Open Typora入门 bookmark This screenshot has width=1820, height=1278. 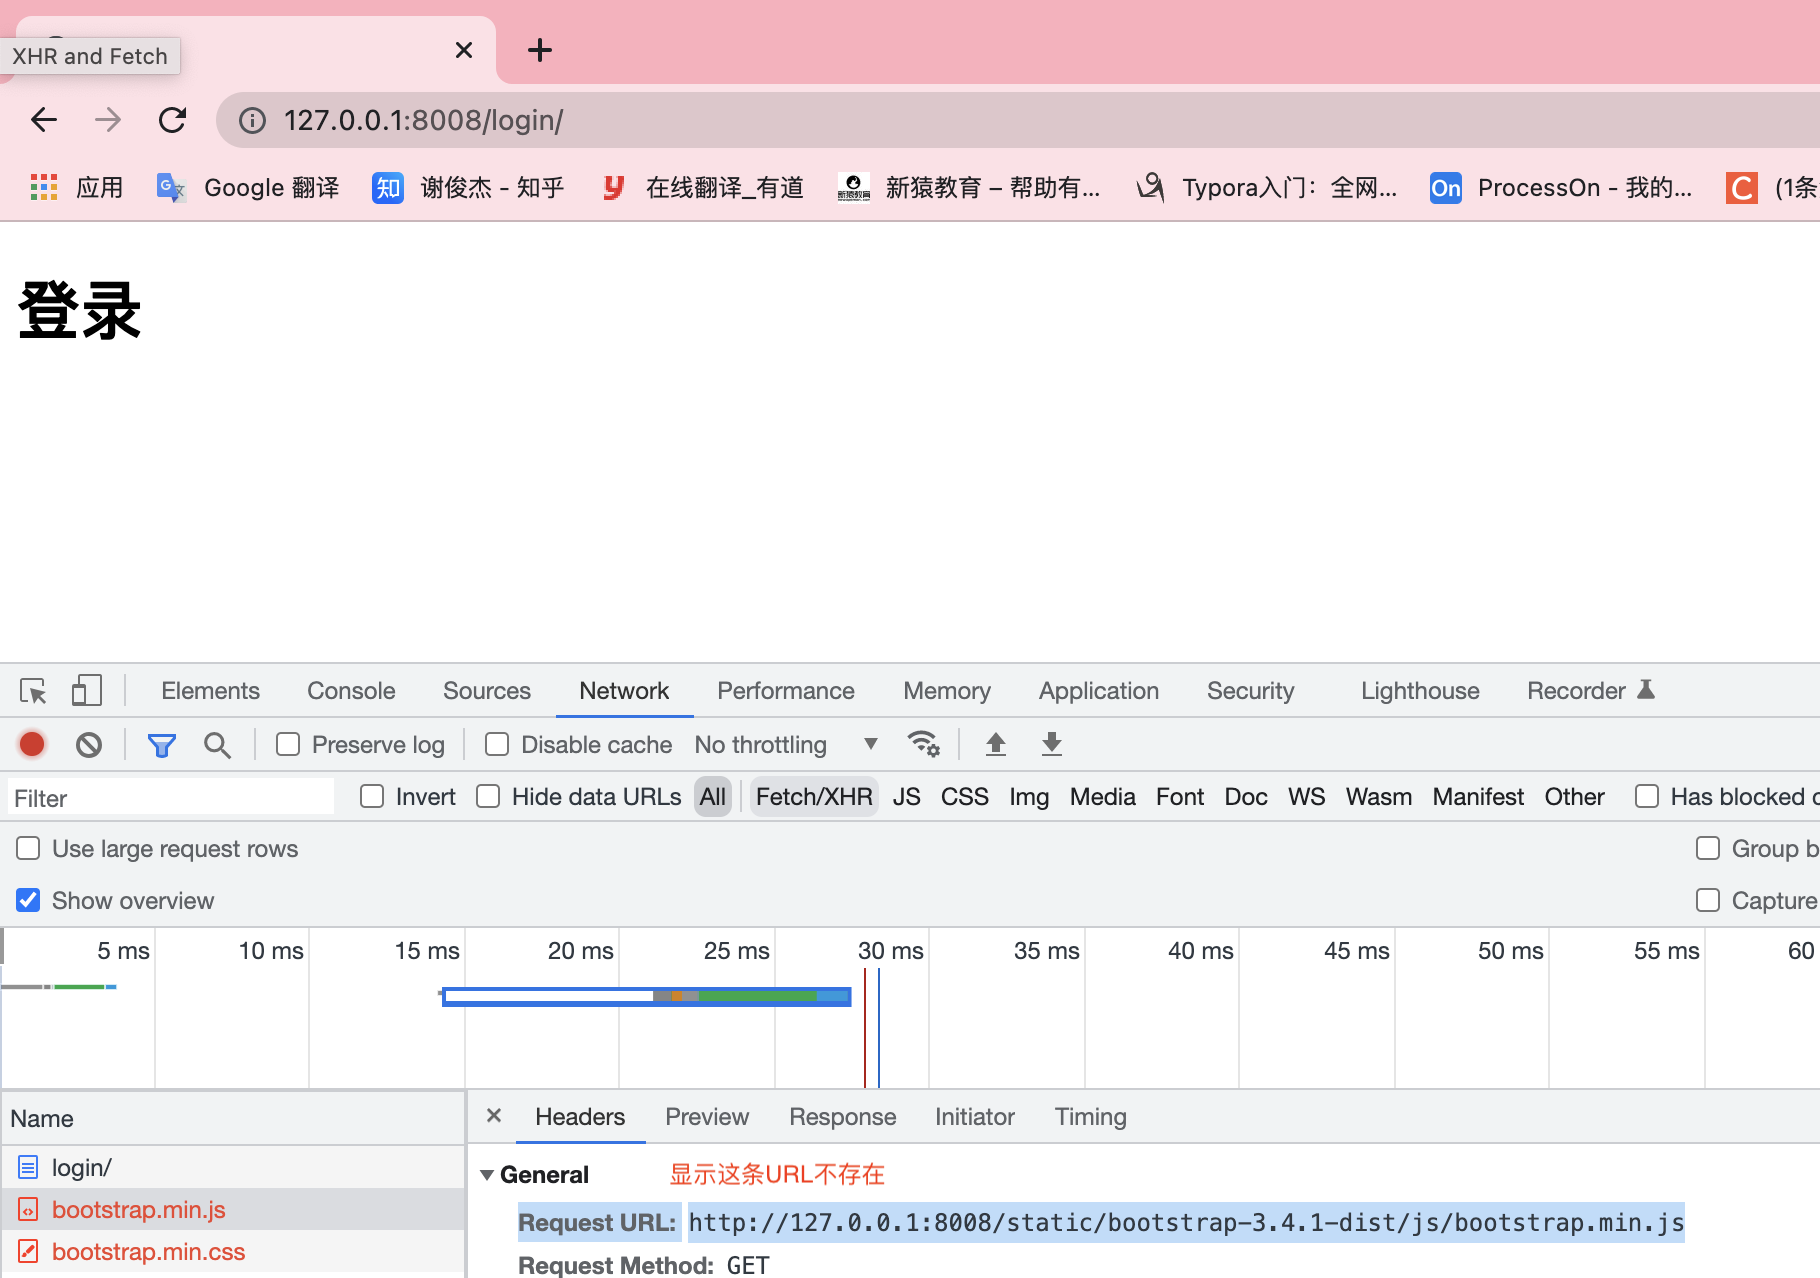tap(1267, 187)
